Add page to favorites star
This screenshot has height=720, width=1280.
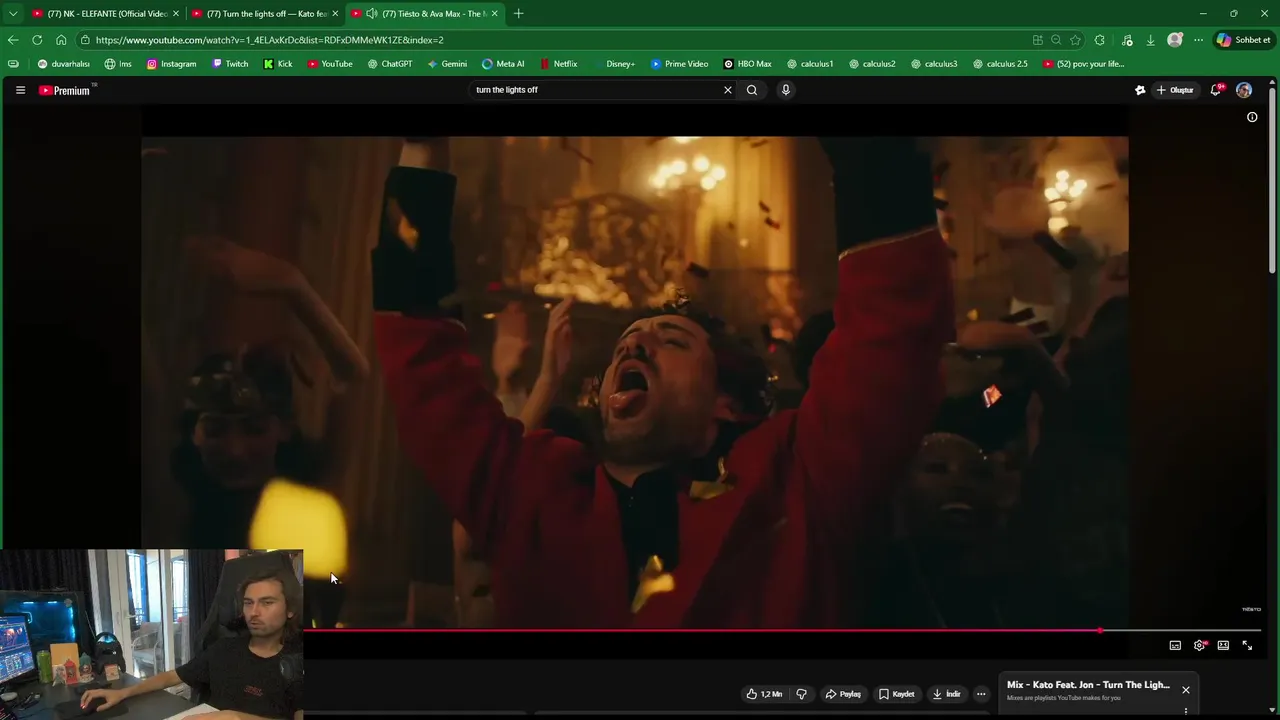1075,40
